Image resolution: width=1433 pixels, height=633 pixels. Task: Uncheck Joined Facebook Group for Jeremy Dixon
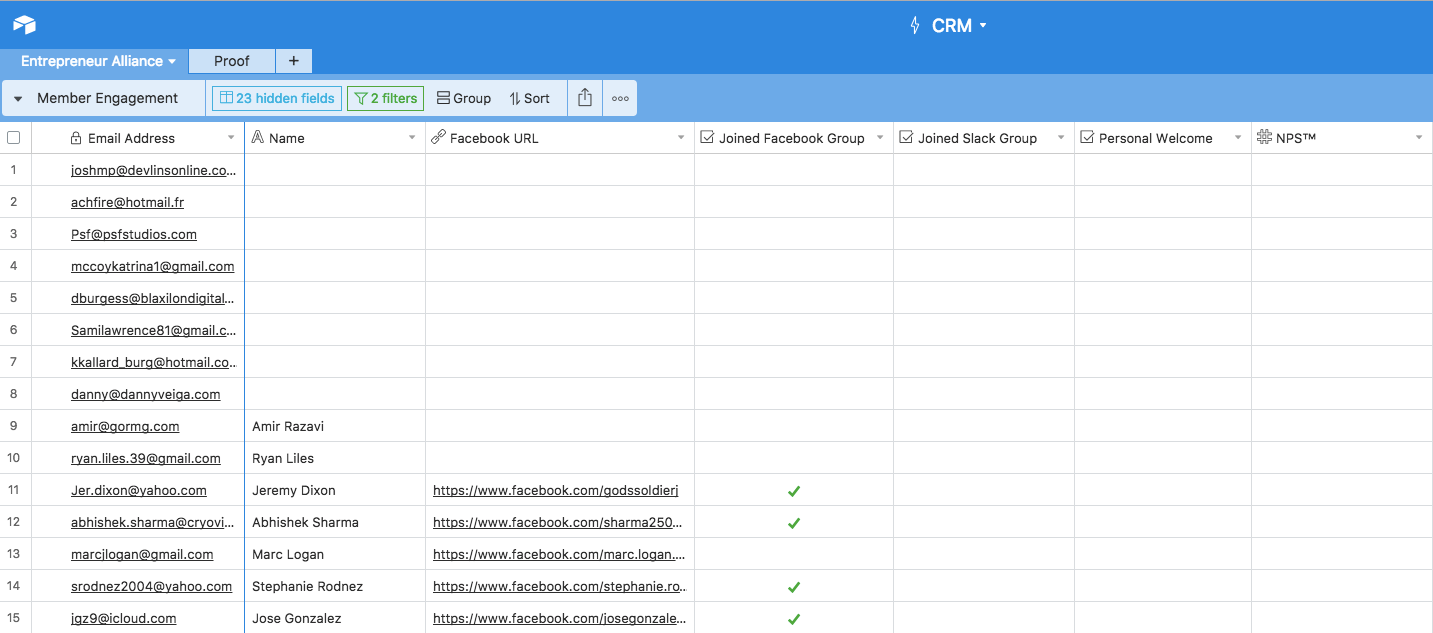(x=794, y=491)
